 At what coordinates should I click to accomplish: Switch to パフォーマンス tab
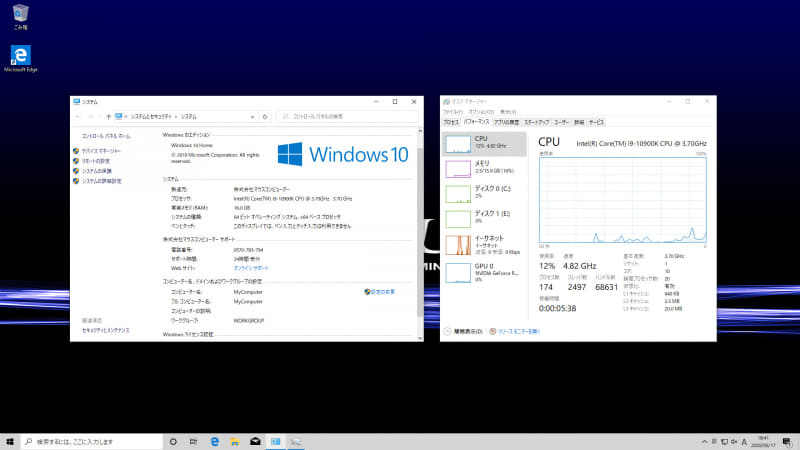coord(477,122)
